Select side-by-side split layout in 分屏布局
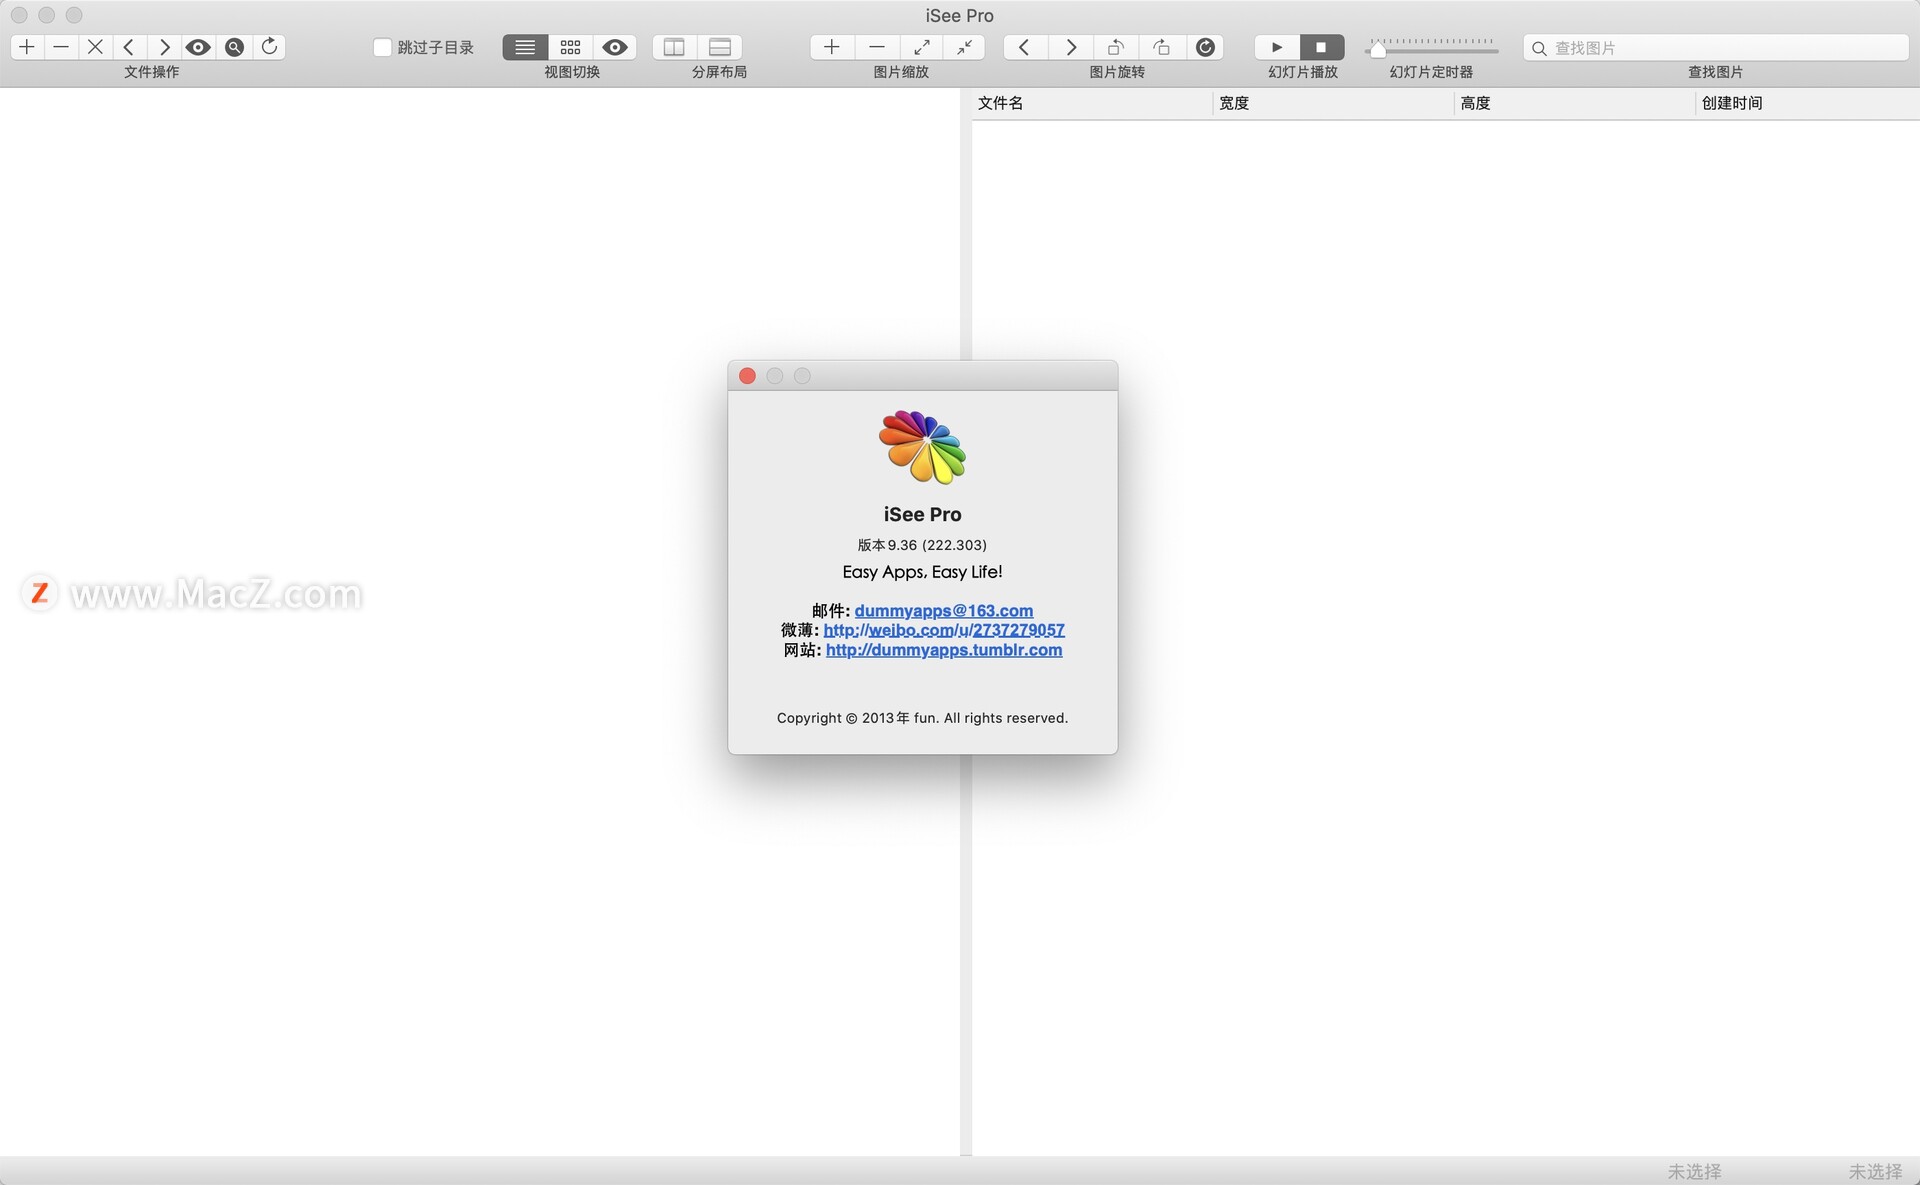This screenshot has width=1920, height=1185. point(674,47)
